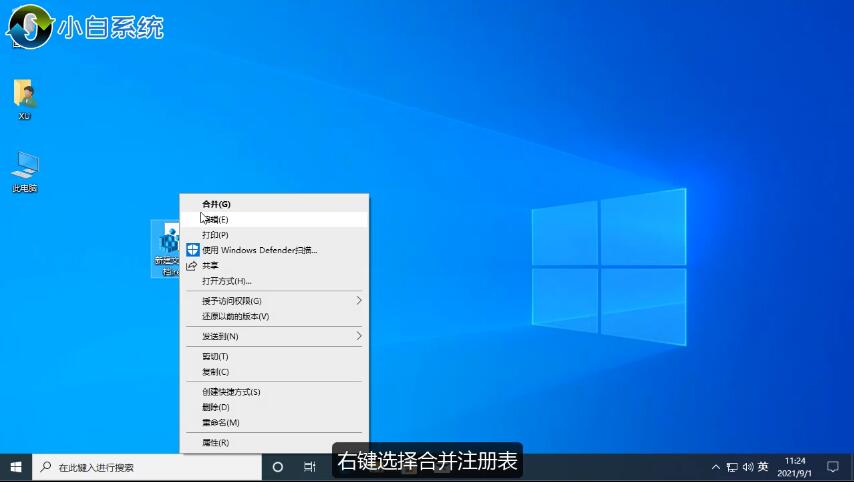Switch the 英 input method indicator

tap(763, 467)
